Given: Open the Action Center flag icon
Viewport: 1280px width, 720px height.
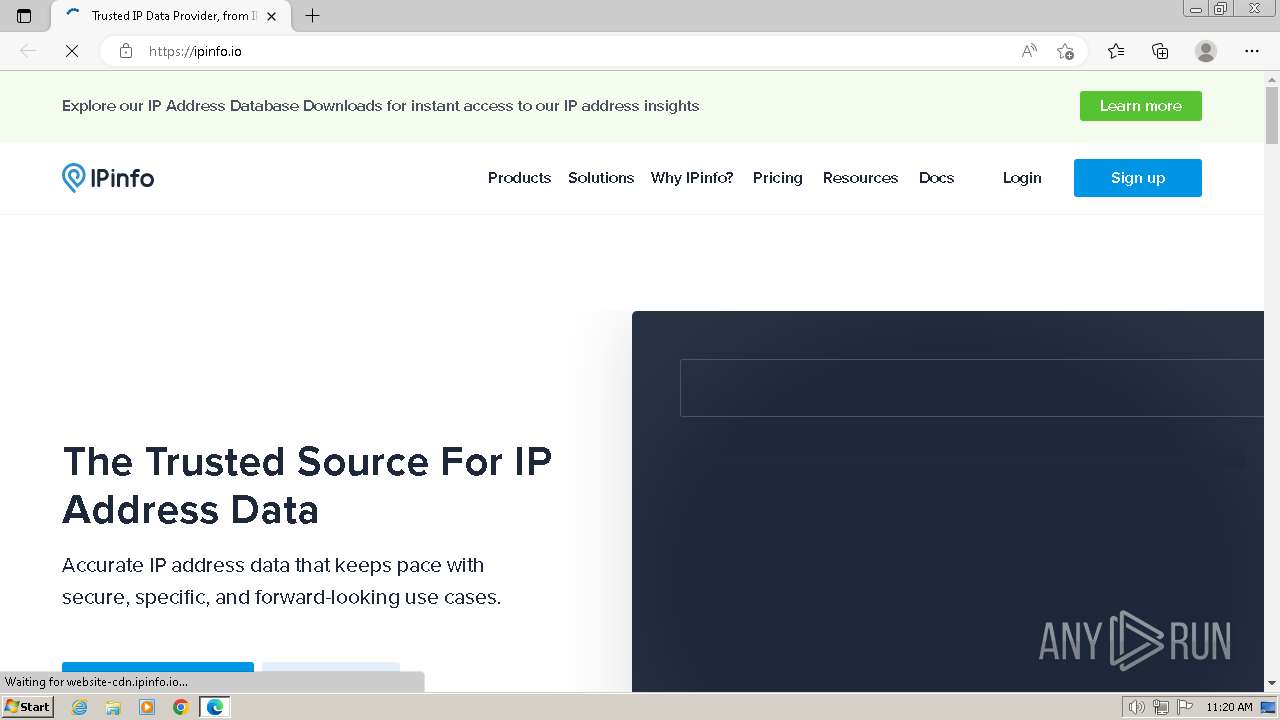Looking at the screenshot, I should click(x=1184, y=707).
